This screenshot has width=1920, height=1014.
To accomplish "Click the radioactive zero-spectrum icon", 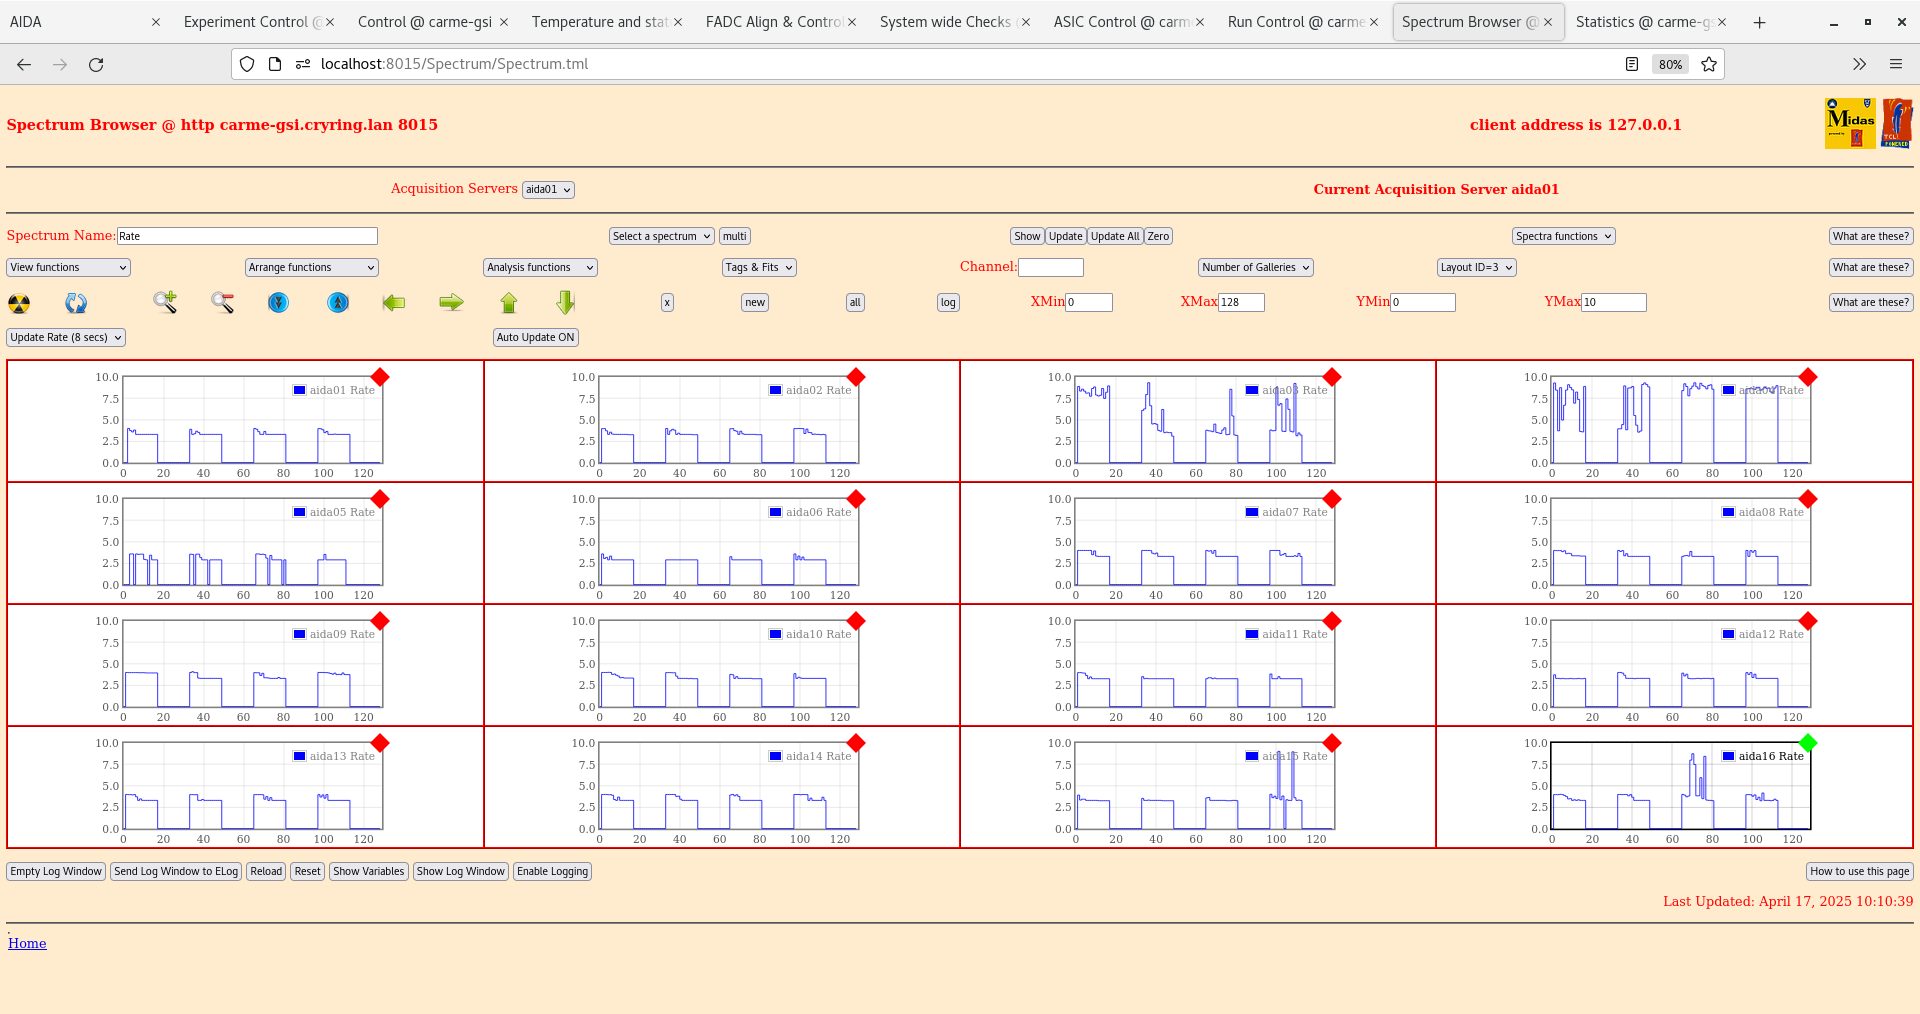I will [18, 303].
